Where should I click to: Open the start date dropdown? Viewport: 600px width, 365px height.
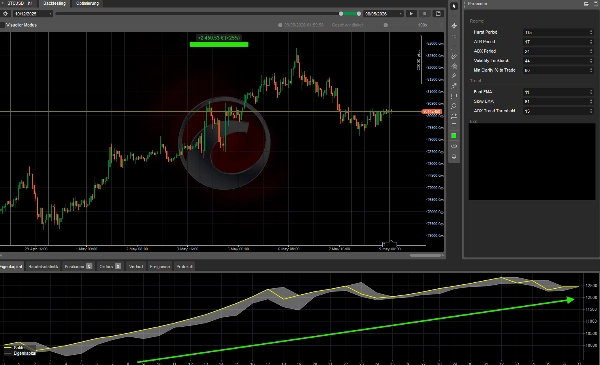click(33, 13)
